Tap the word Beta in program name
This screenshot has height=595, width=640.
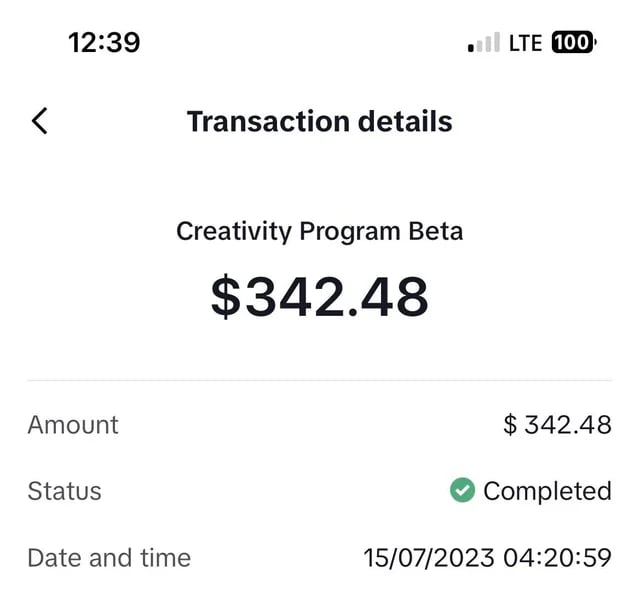tap(436, 231)
